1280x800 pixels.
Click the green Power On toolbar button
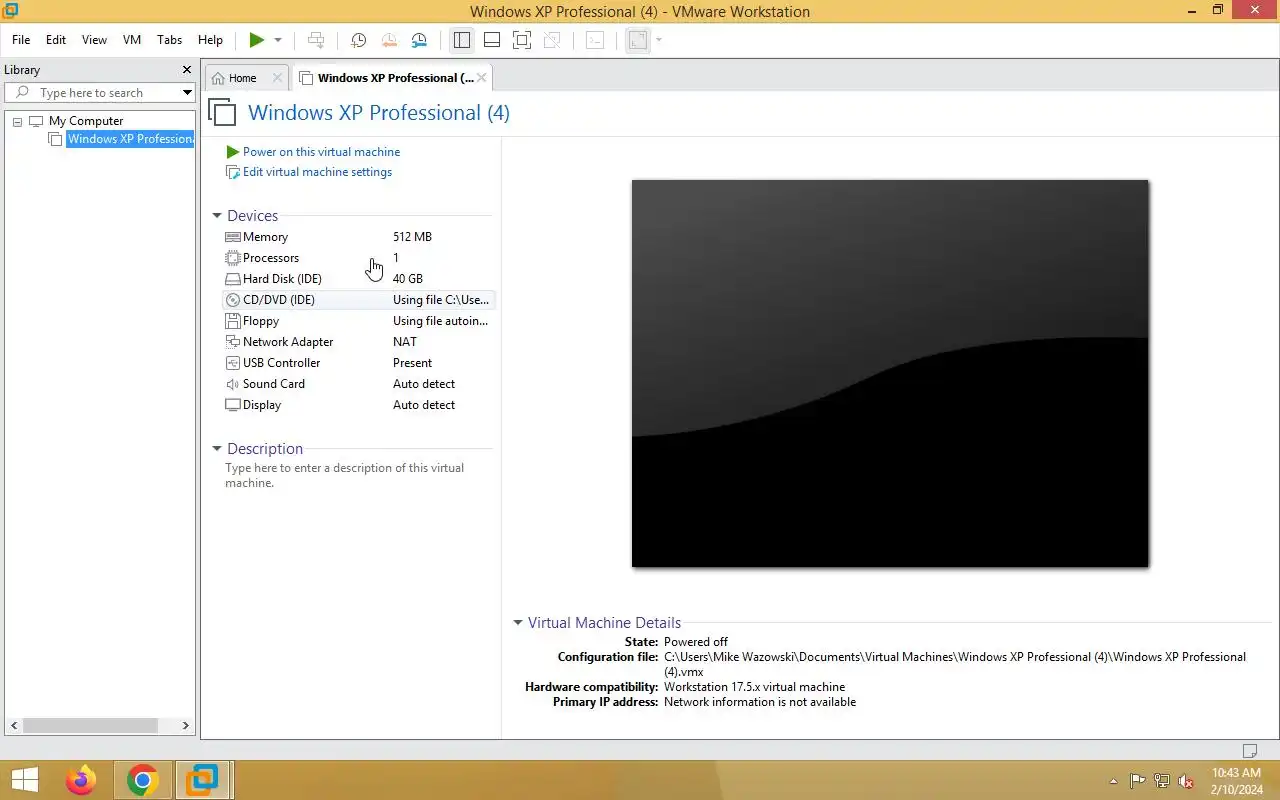point(257,40)
